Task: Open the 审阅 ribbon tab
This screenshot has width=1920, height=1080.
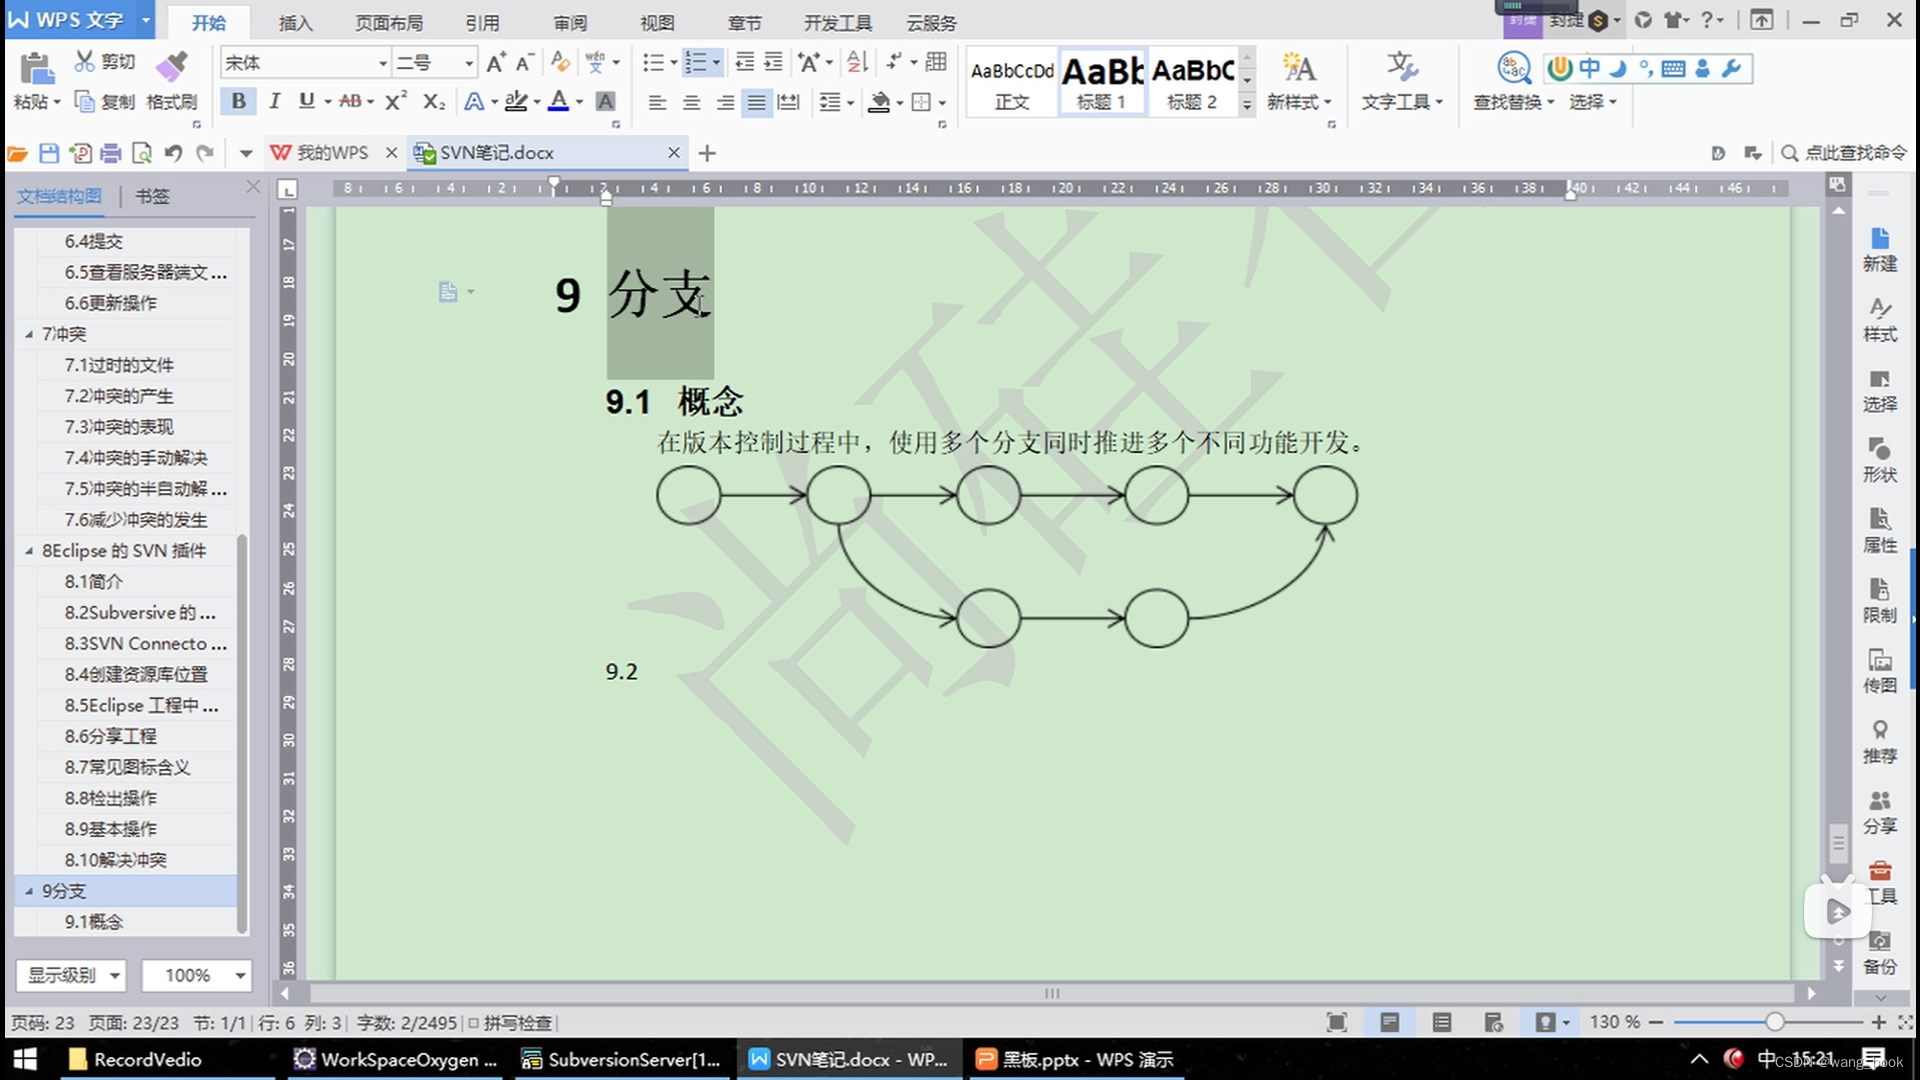Action: coord(570,22)
